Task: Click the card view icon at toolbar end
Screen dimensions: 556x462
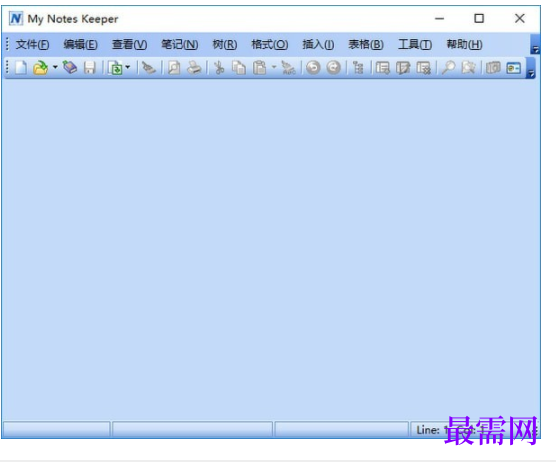Action: 514,67
